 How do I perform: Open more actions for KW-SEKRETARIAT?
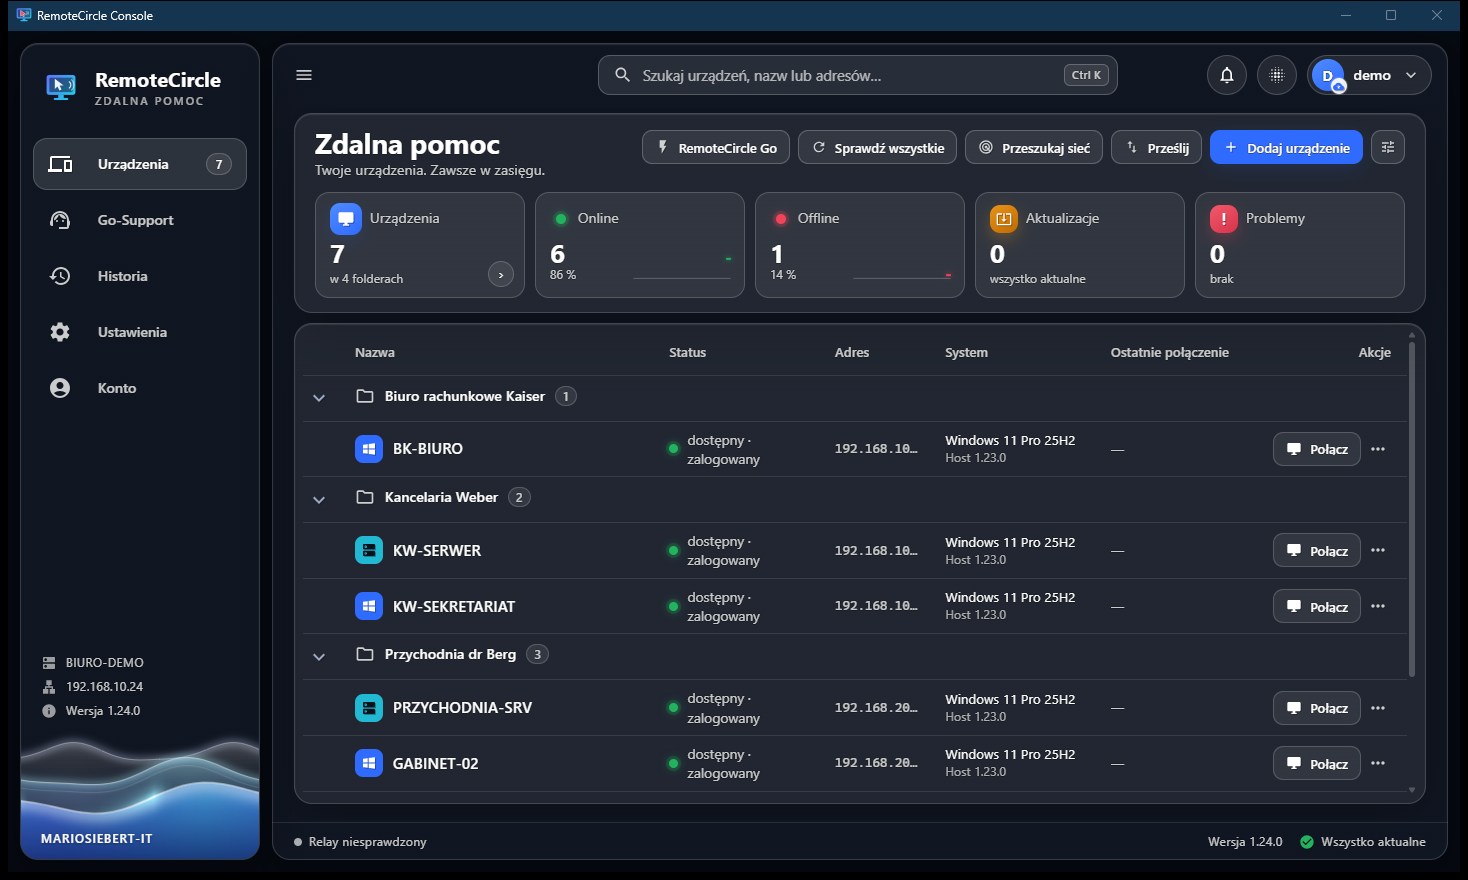[1378, 606]
